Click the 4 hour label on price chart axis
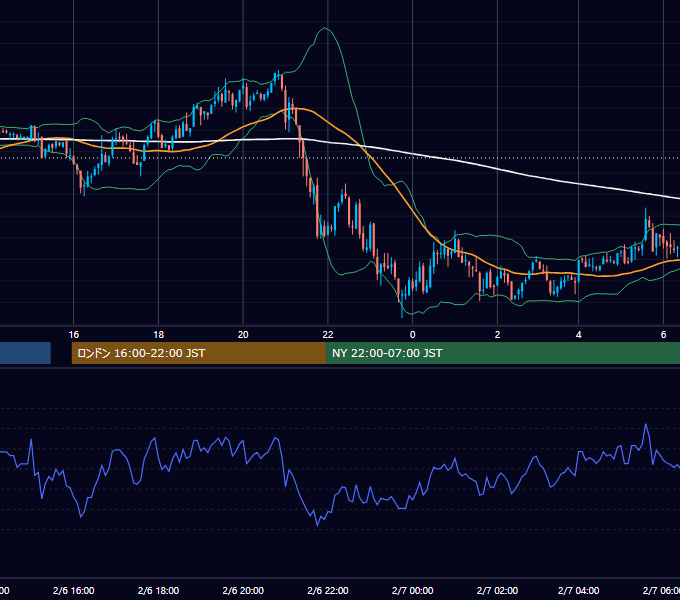This screenshot has width=680, height=600. (x=579, y=335)
